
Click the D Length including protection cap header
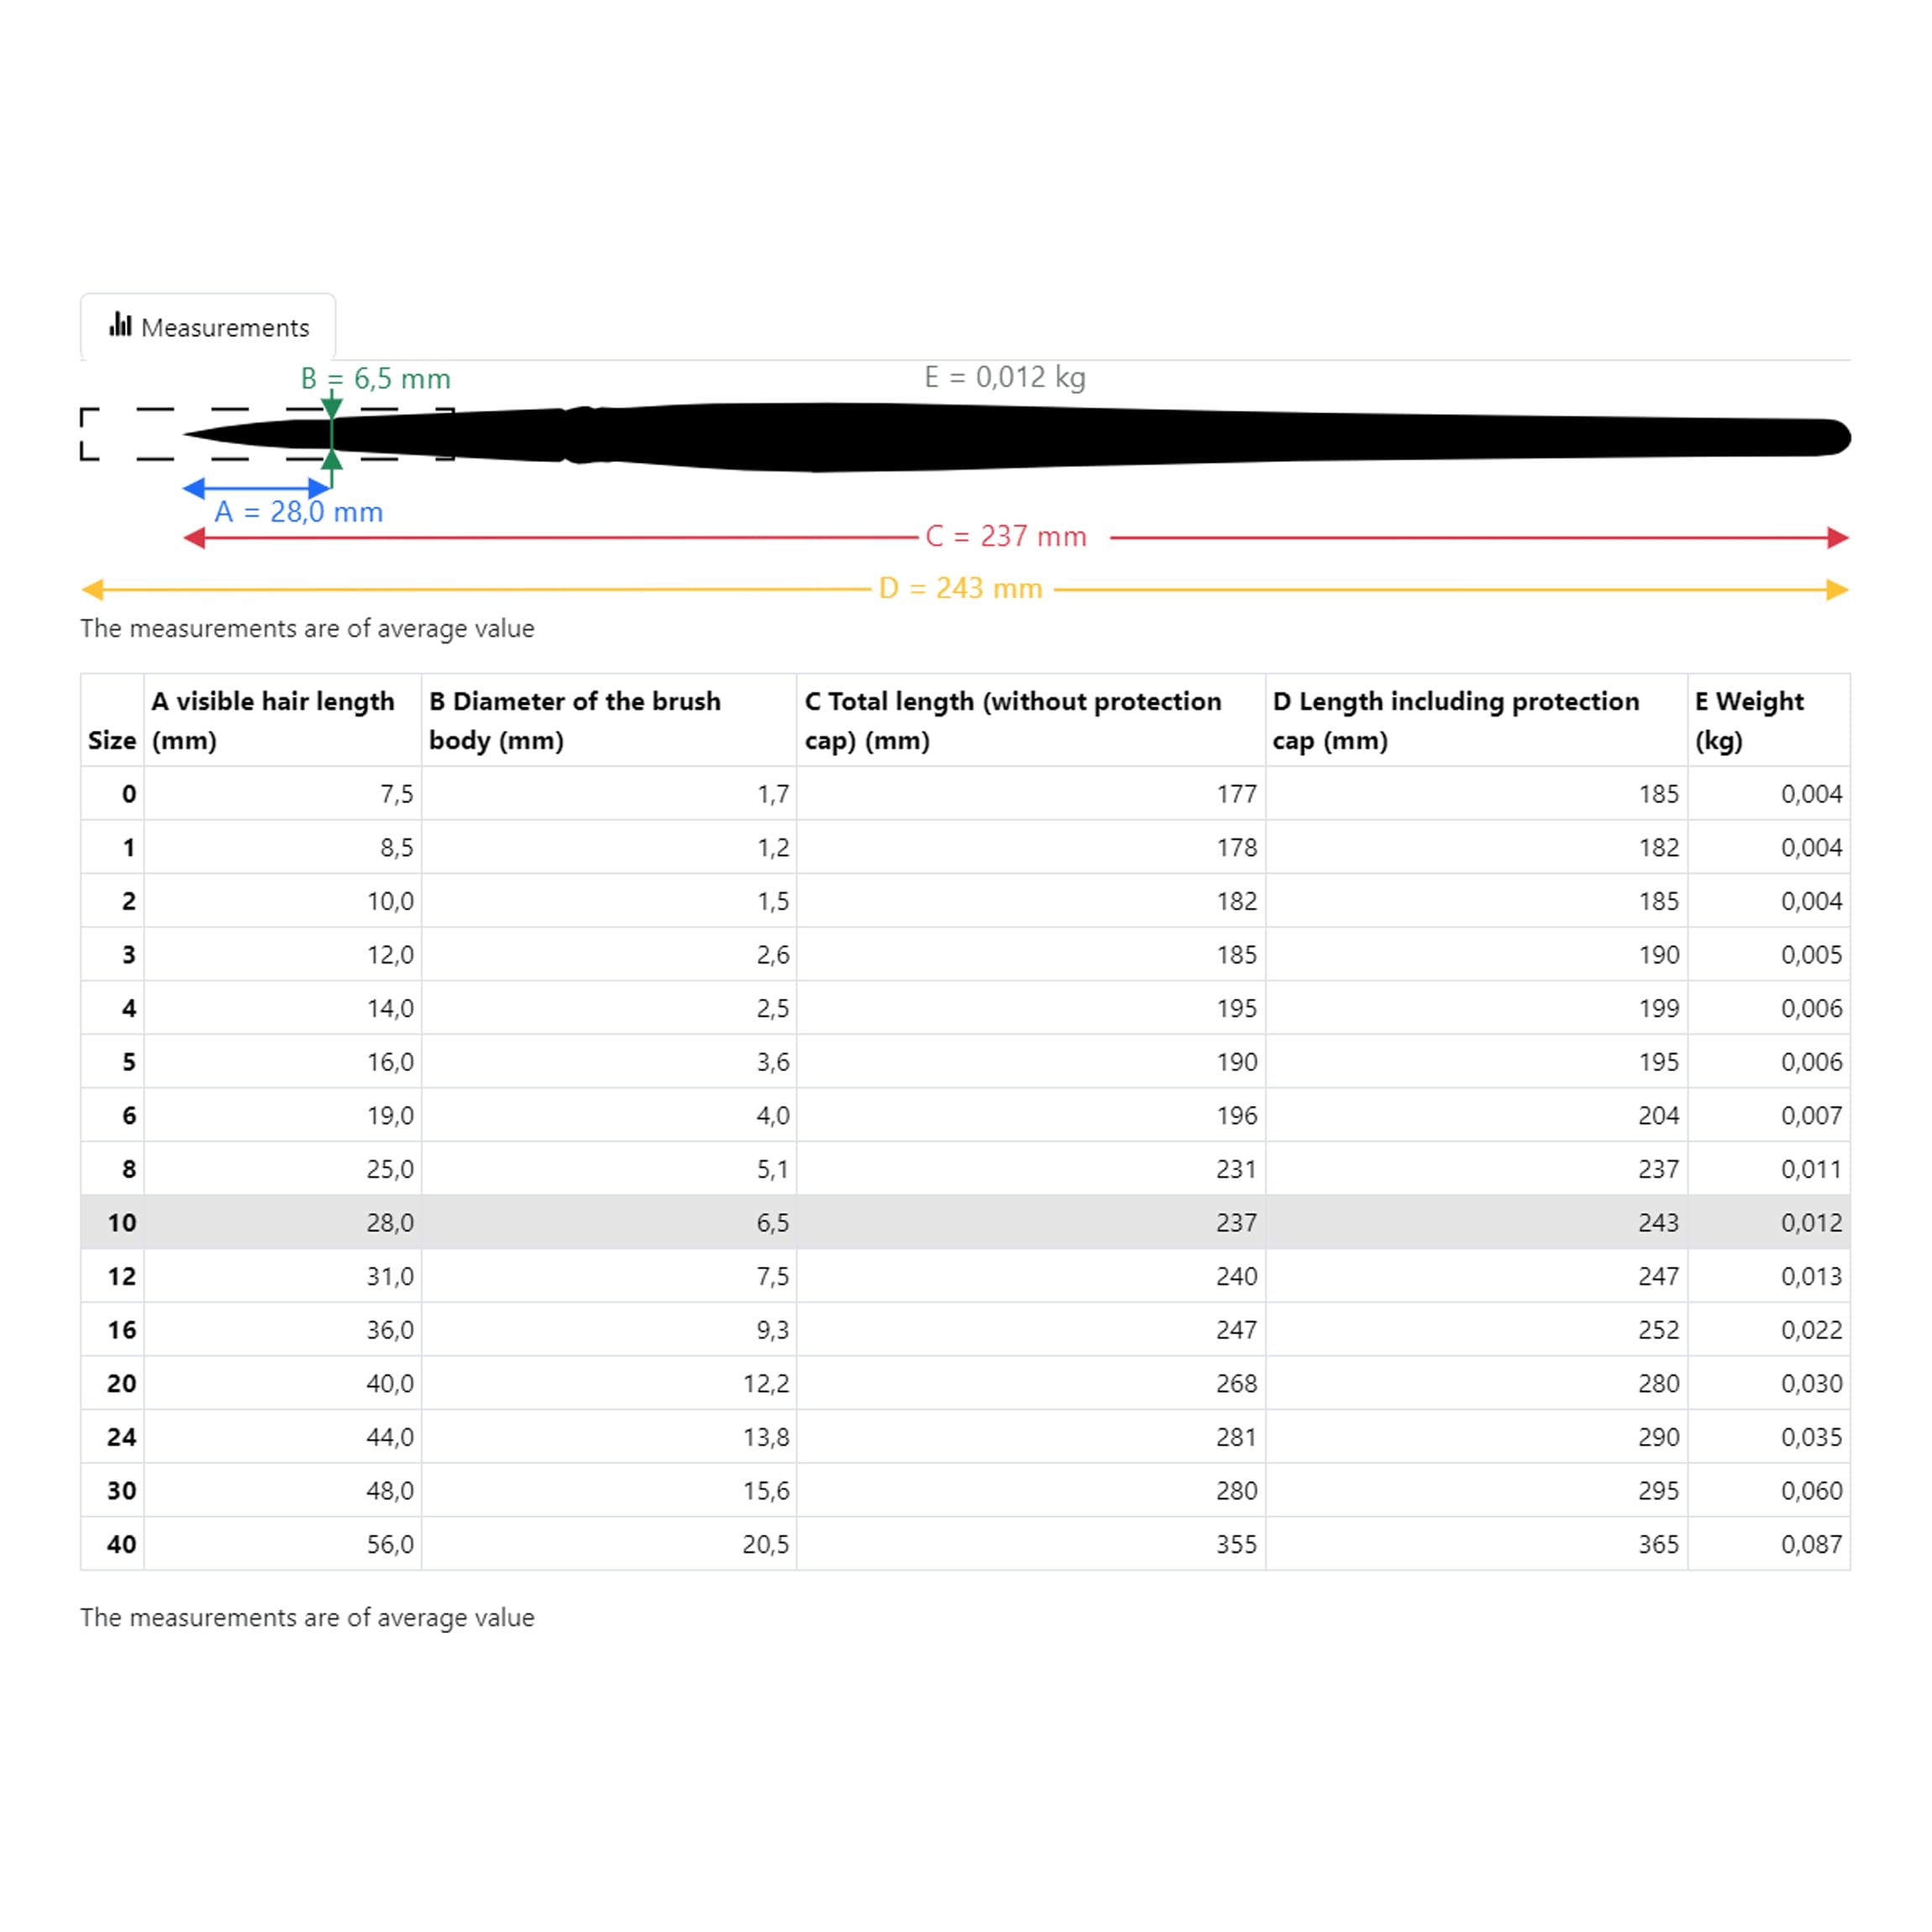1455,720
